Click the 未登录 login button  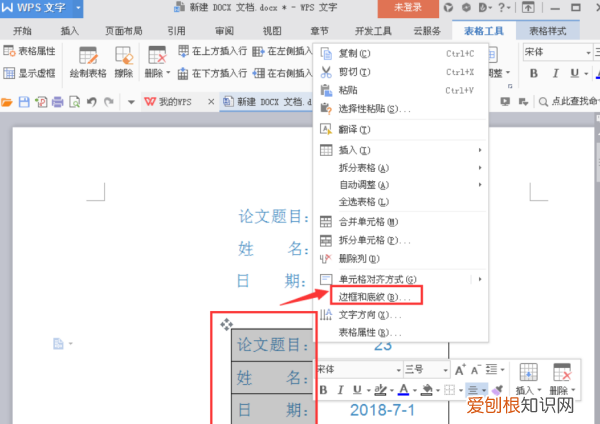click(x=408, y=8)
